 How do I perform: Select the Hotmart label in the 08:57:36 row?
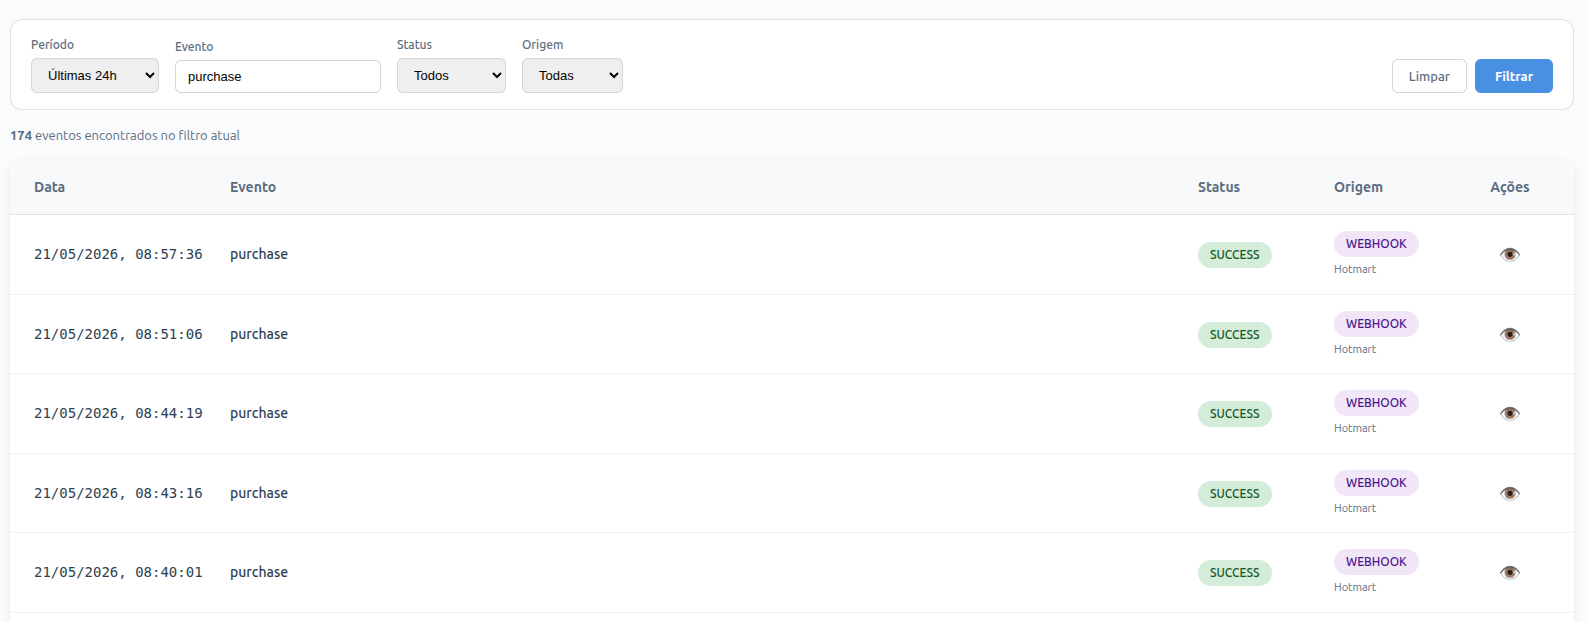[x=1355, y=269]
